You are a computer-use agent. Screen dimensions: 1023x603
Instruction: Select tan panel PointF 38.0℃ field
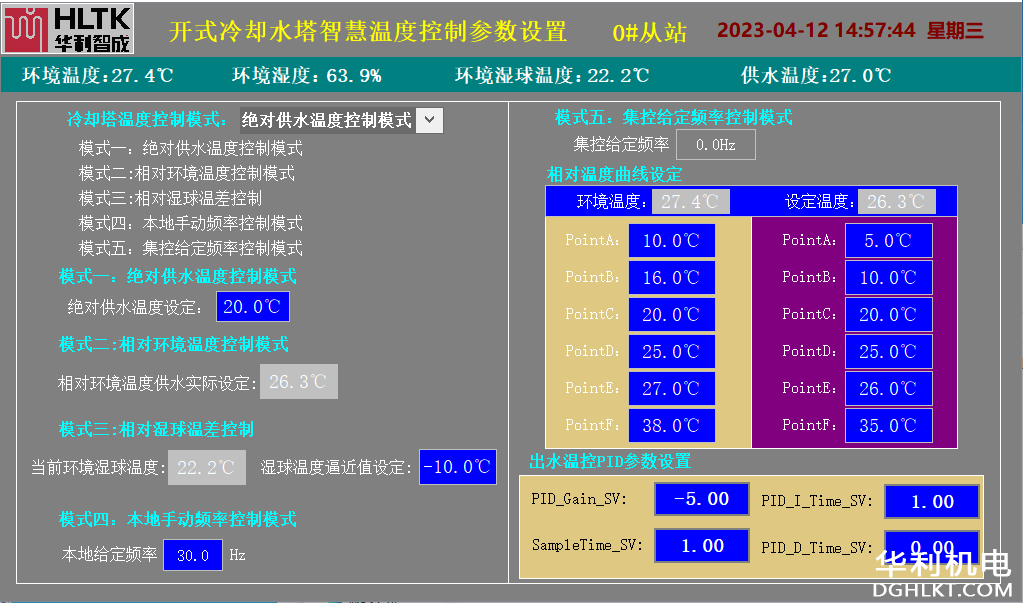coord(671,425)
